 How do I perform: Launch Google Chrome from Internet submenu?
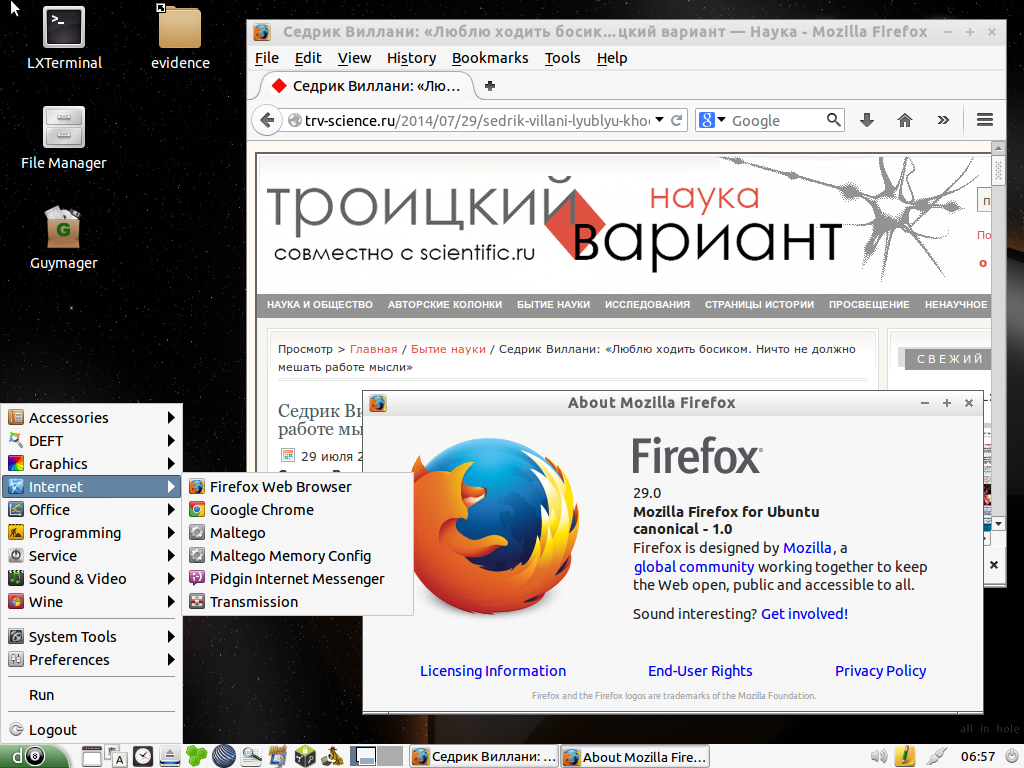click(x=298, y=510)
